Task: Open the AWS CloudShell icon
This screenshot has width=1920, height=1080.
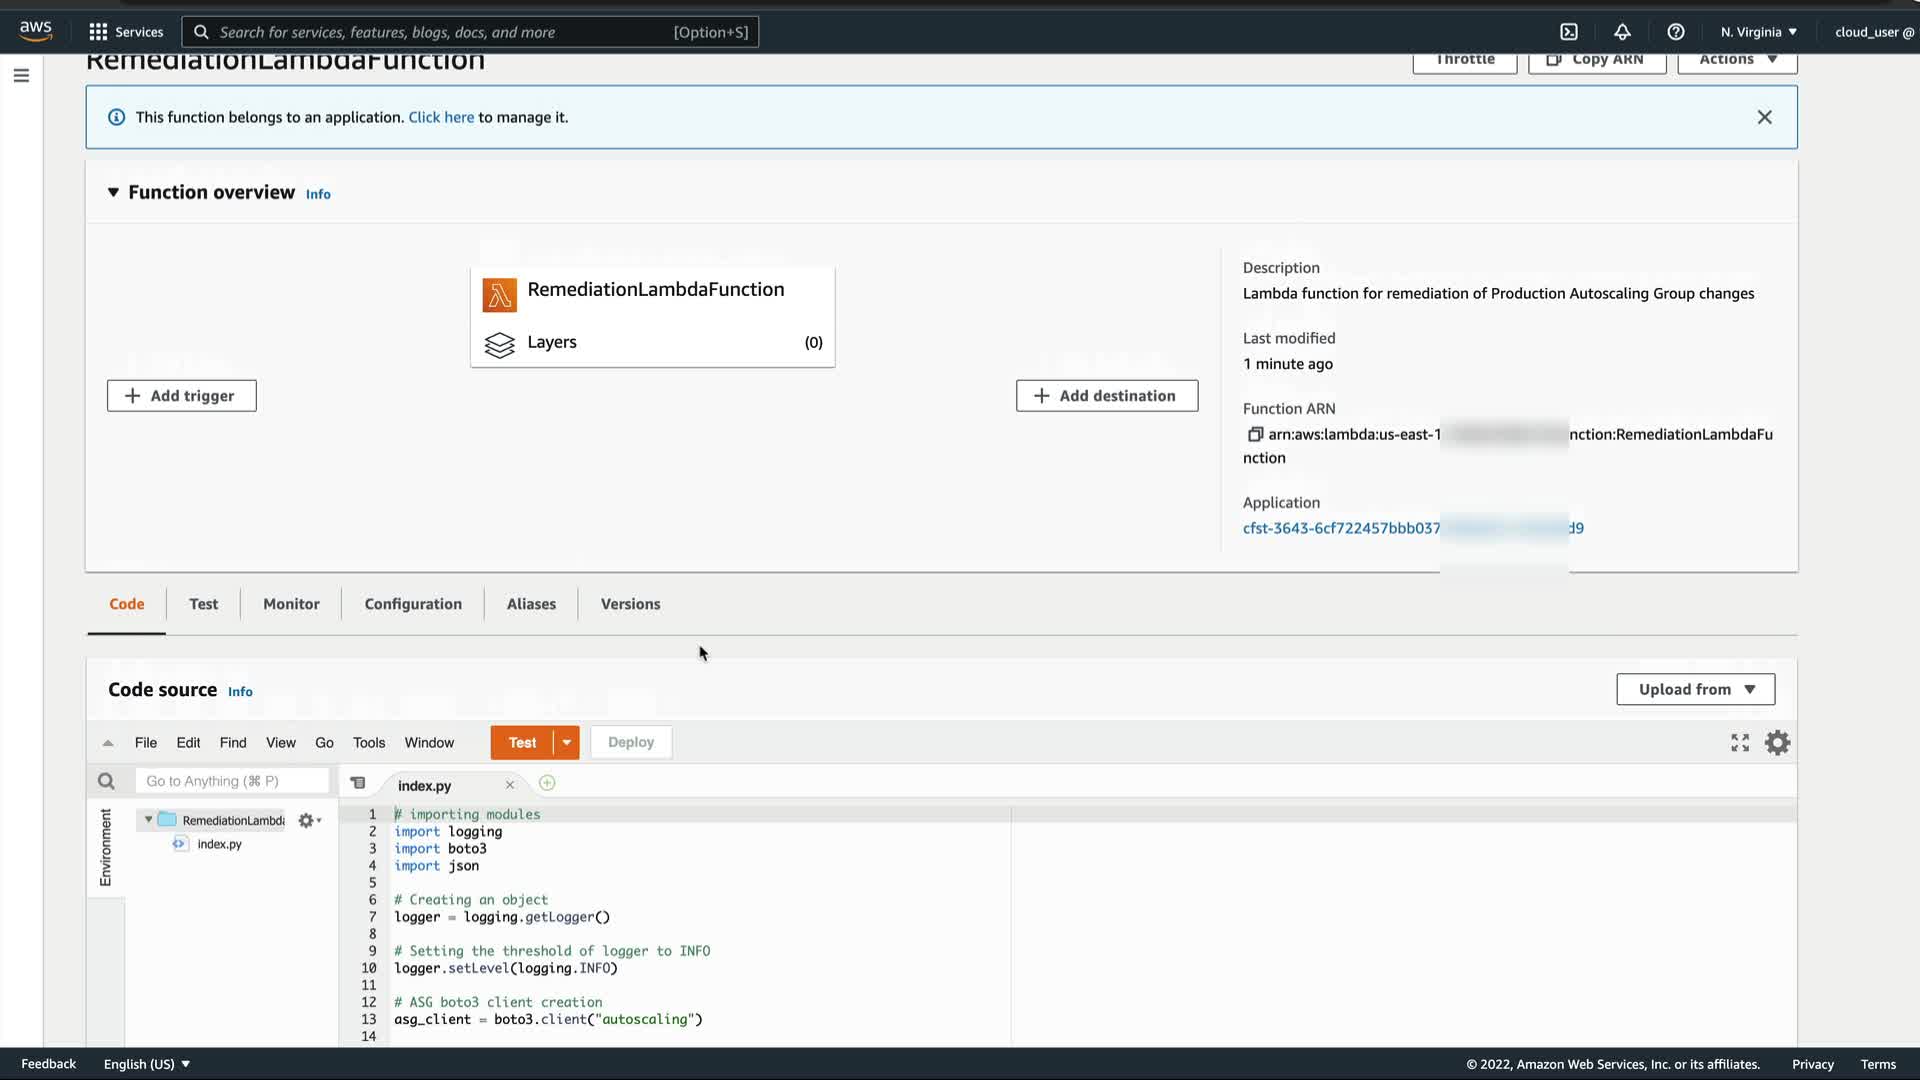Action: coord(1569,32)
